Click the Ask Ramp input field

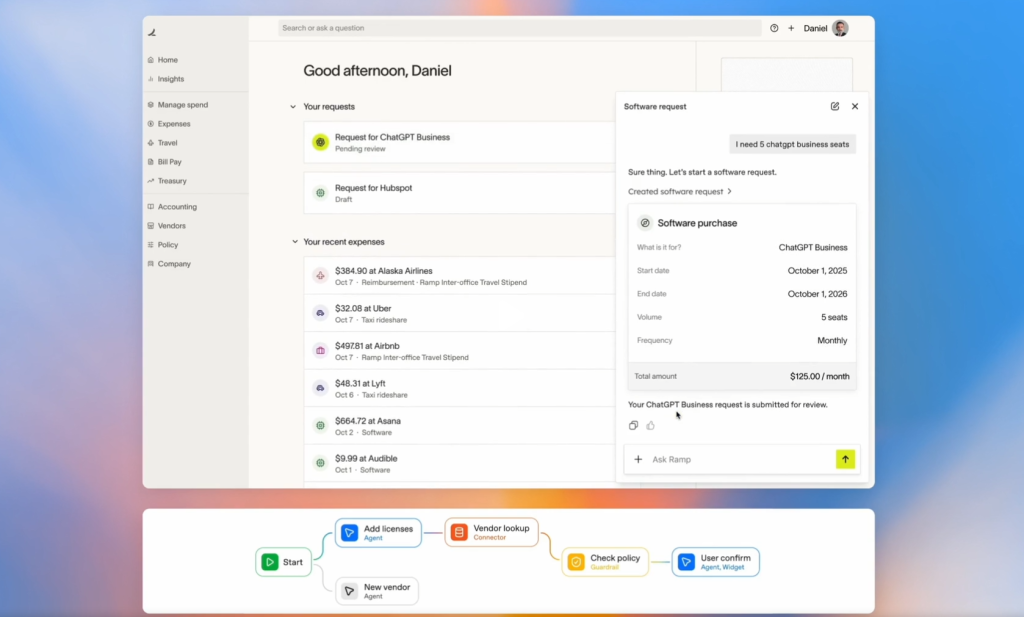pyautogui.click(x=735, y=459)
